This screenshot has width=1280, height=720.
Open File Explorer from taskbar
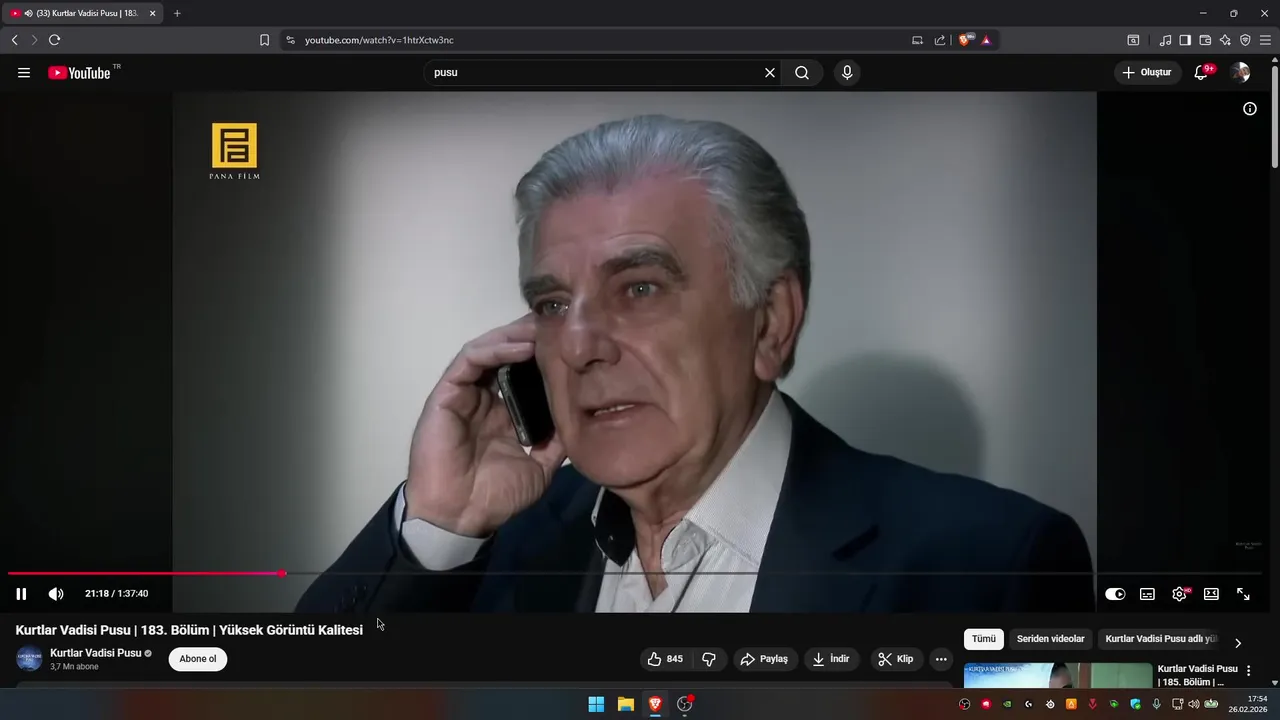pos(625,704)
